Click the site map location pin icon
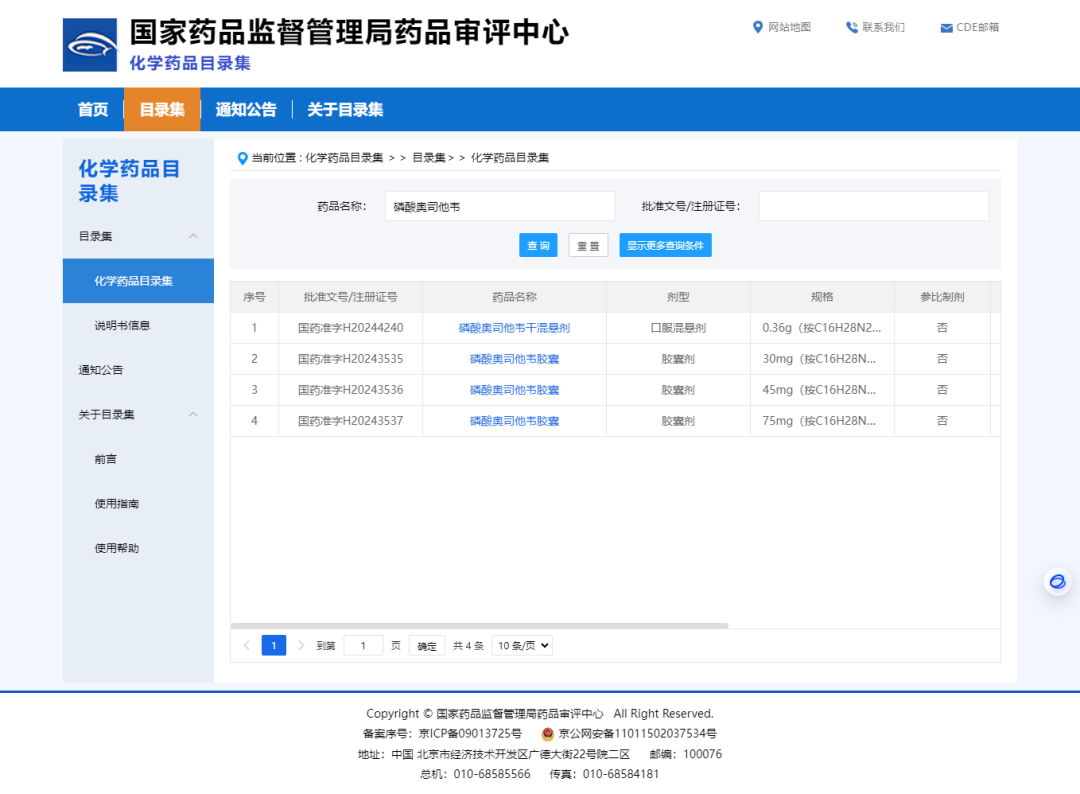Image resolution: width=1080 pixels, height=794 pixels. (x=758, y=27)
